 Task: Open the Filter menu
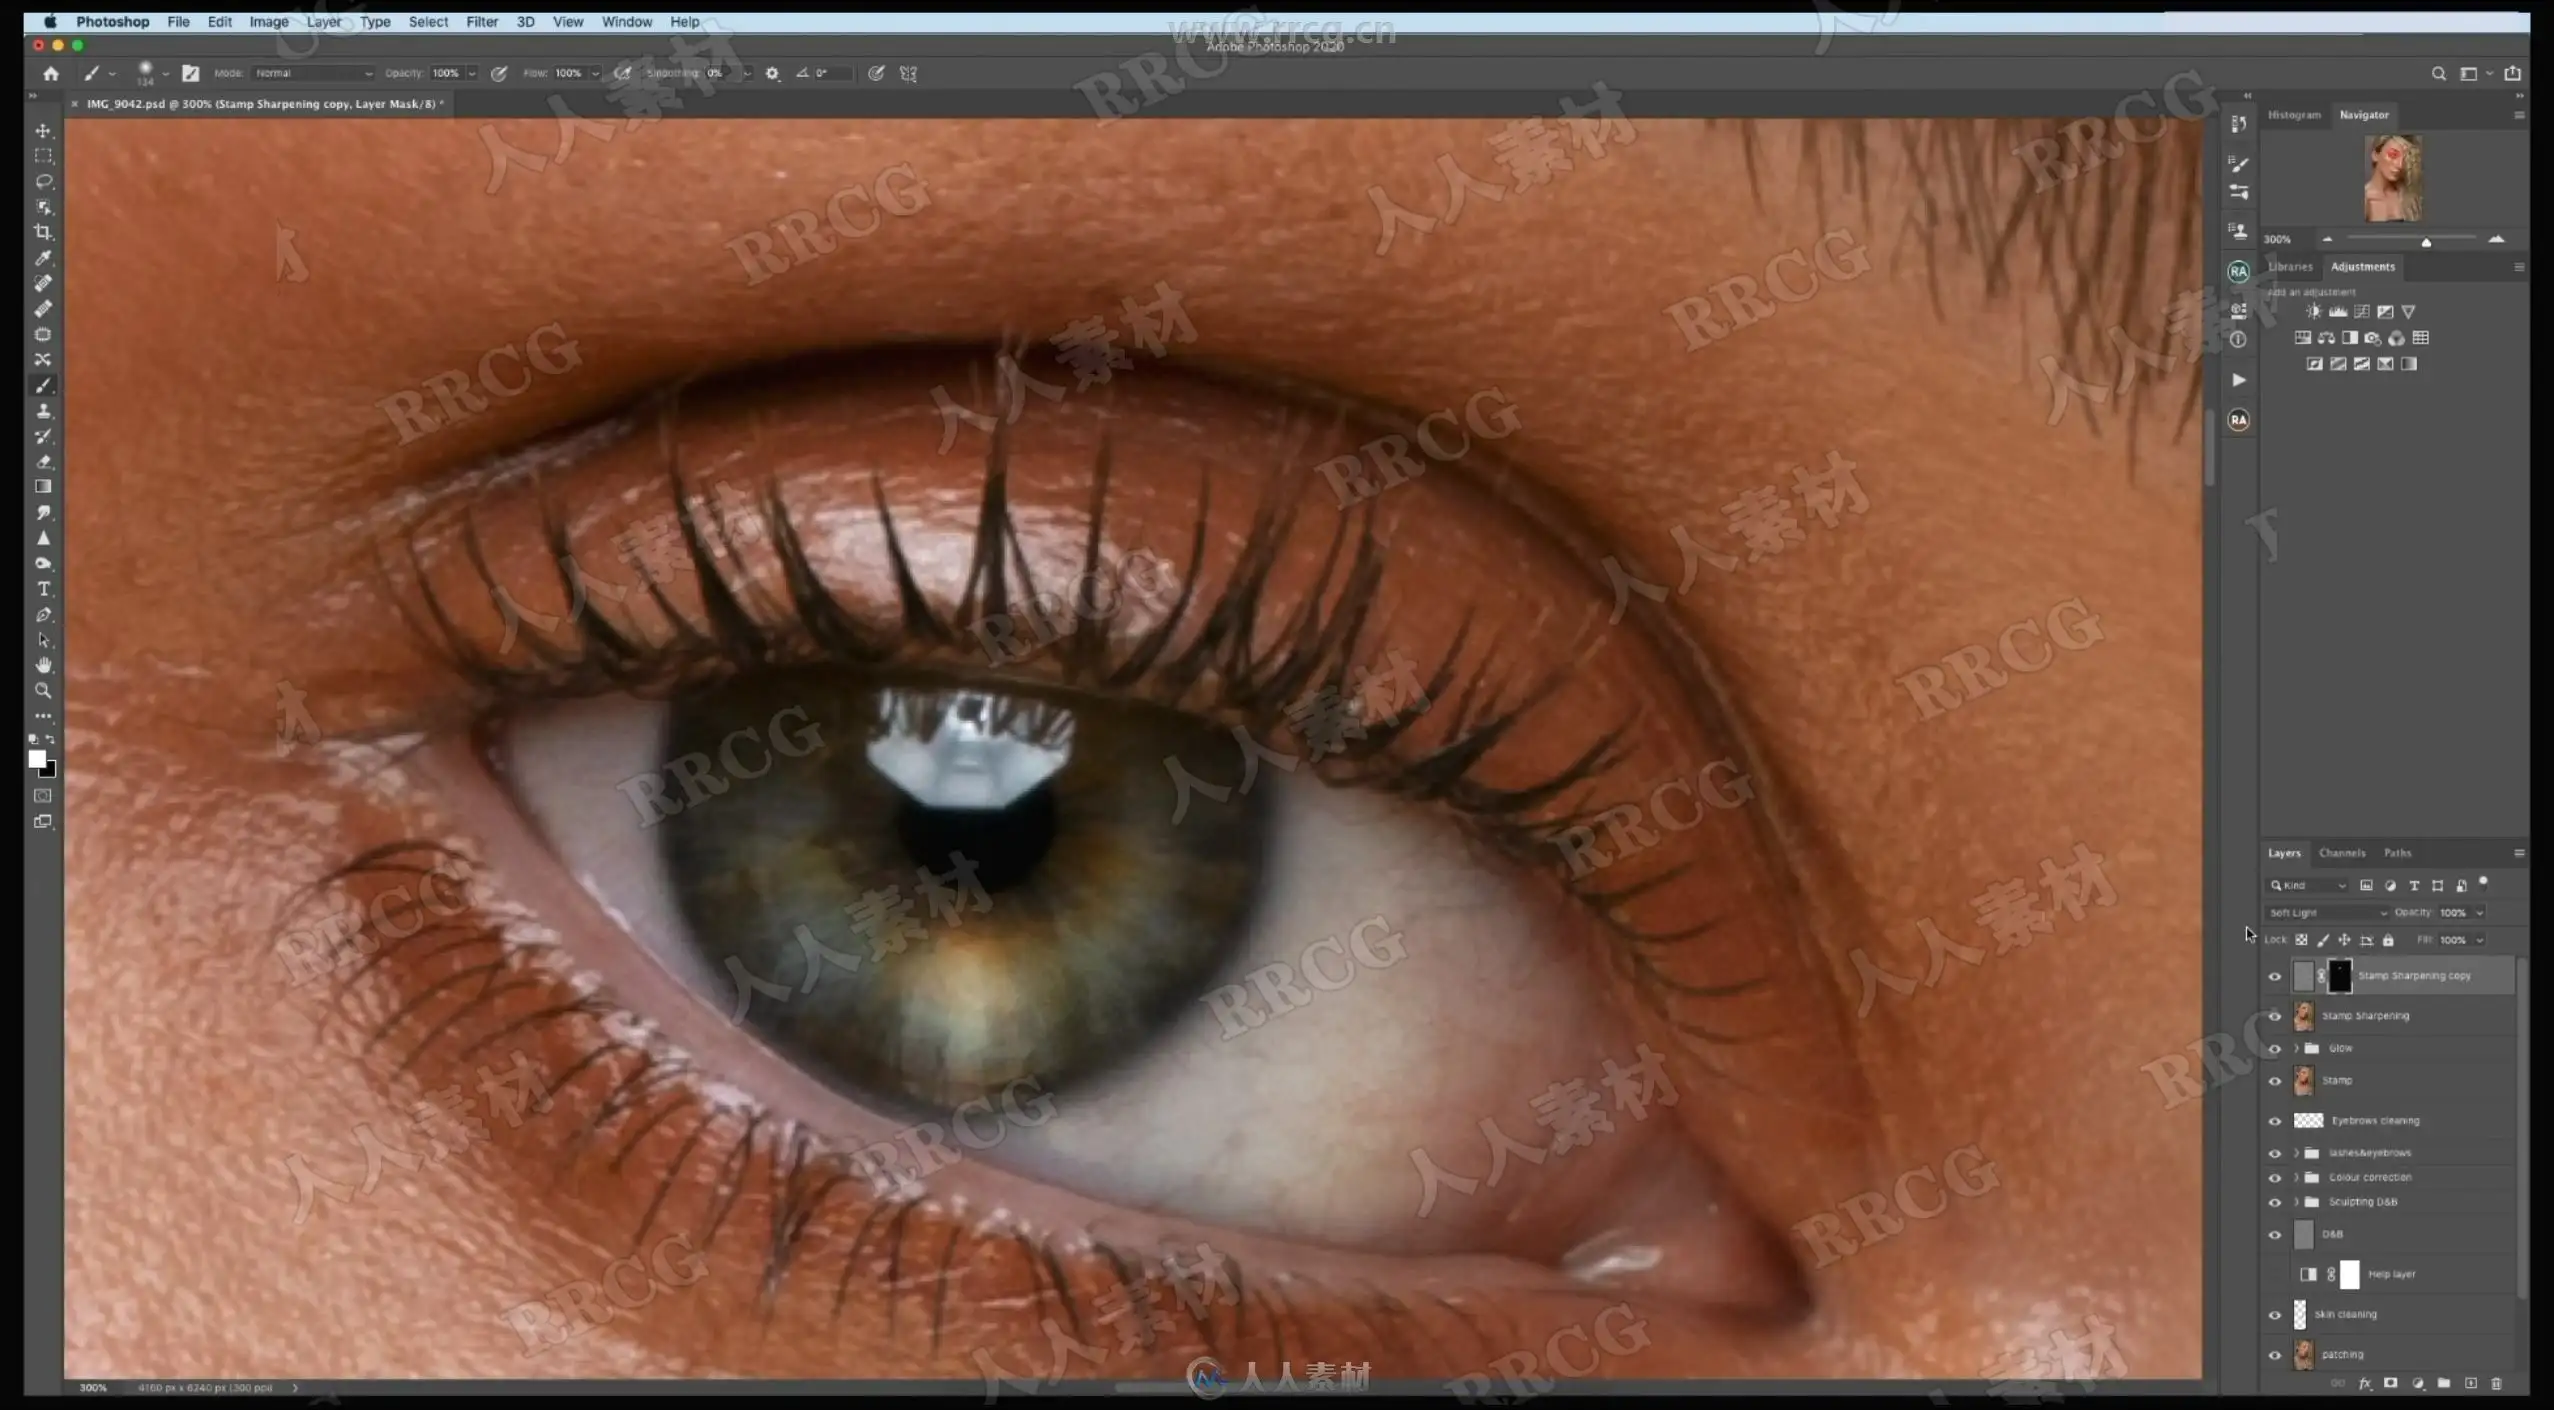tap(481, 21)
